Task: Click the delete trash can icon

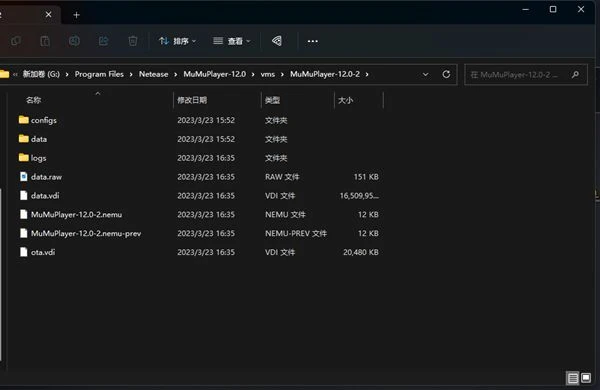Action: (x=133, y=41)
